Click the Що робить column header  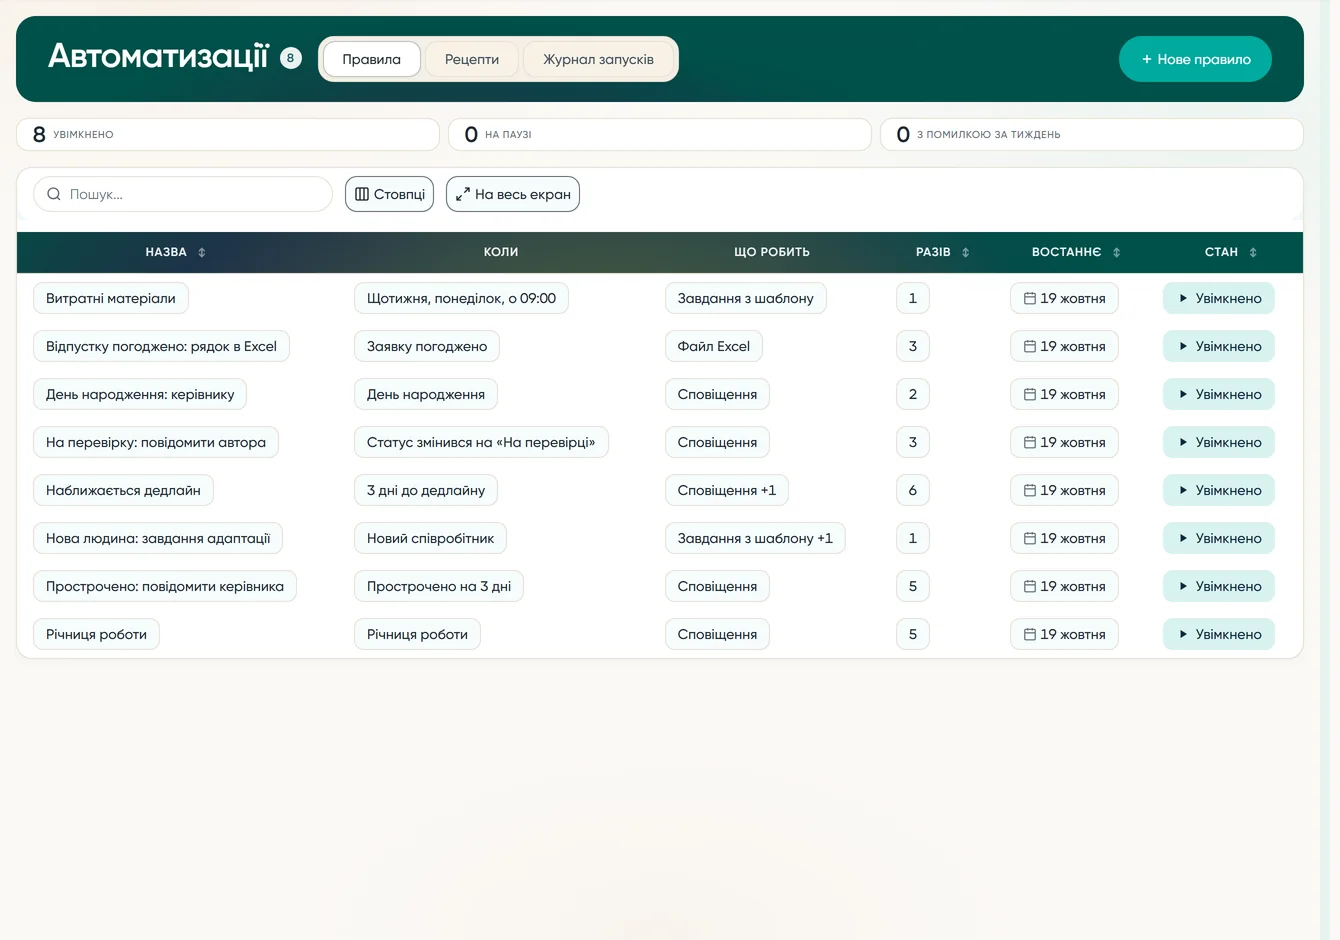click(772, 252)
